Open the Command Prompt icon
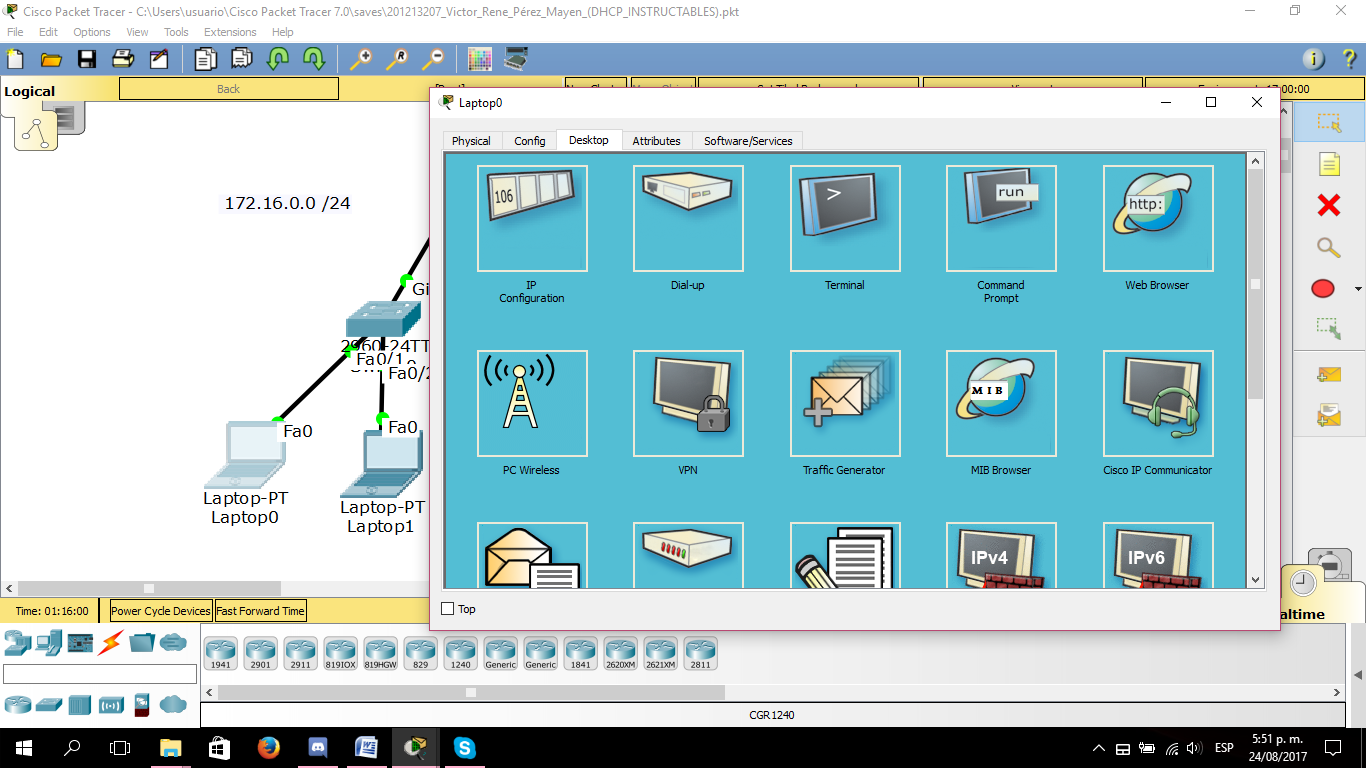1366x768 pixels. click(1001, 218)
